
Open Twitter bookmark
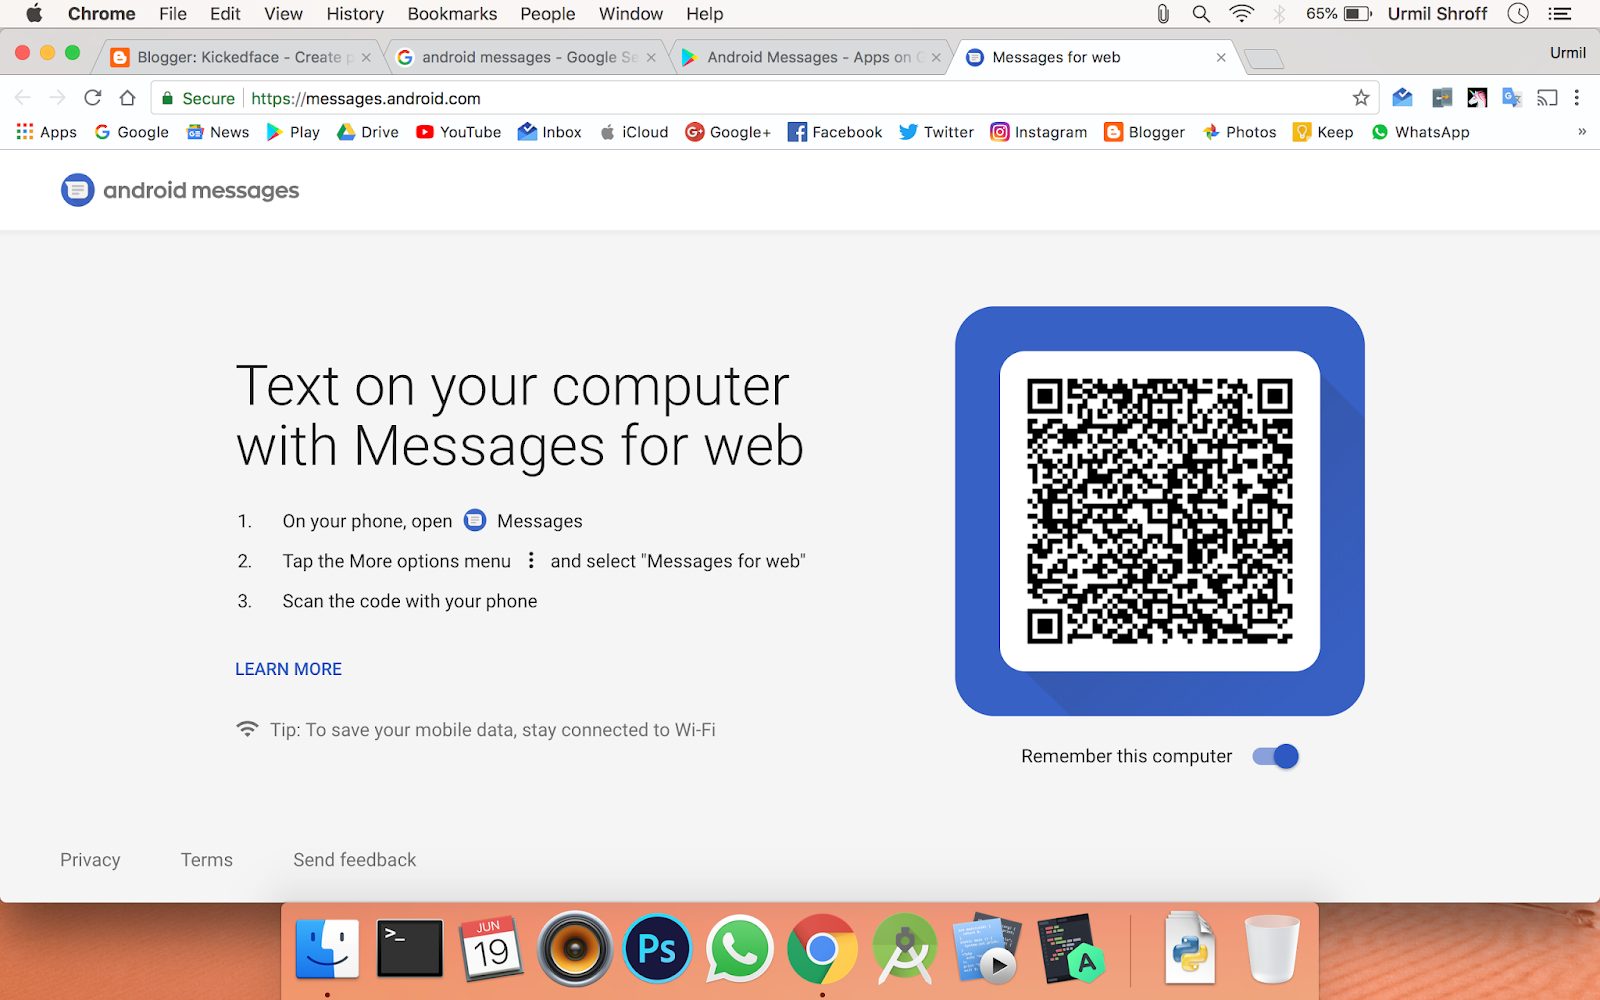point(937,132)
